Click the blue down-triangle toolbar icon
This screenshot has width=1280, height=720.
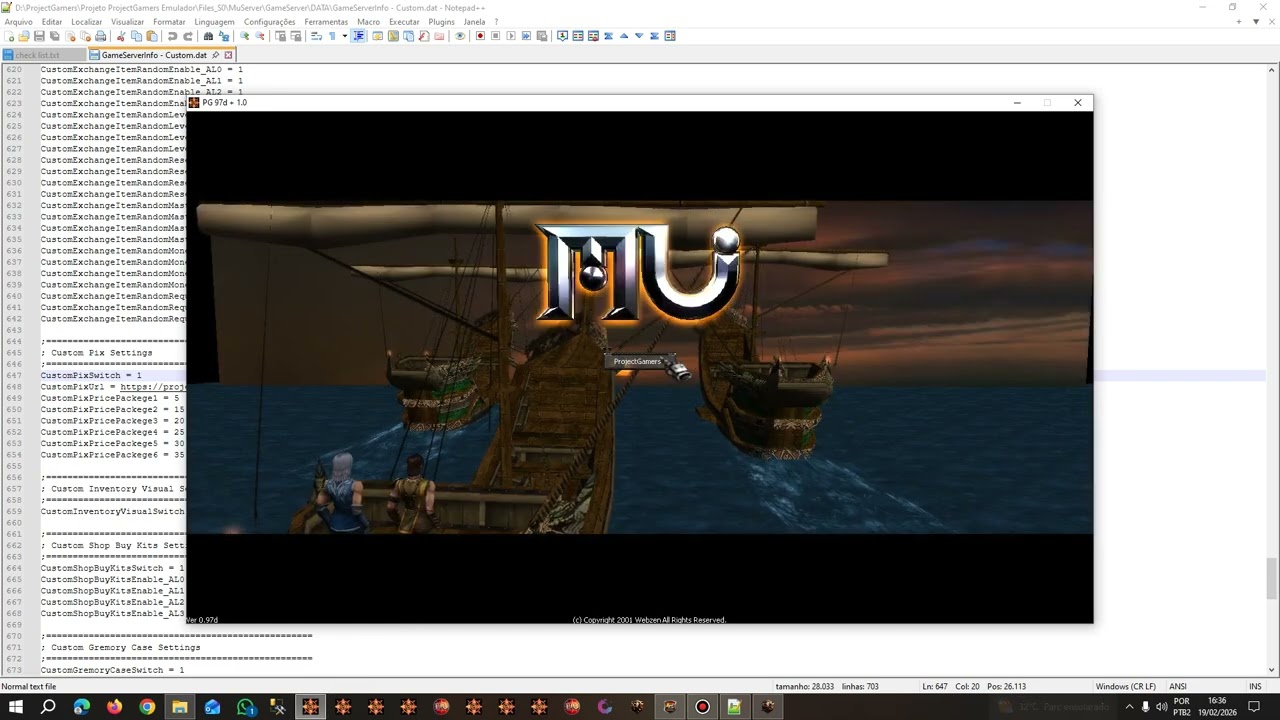pos(639,36)
